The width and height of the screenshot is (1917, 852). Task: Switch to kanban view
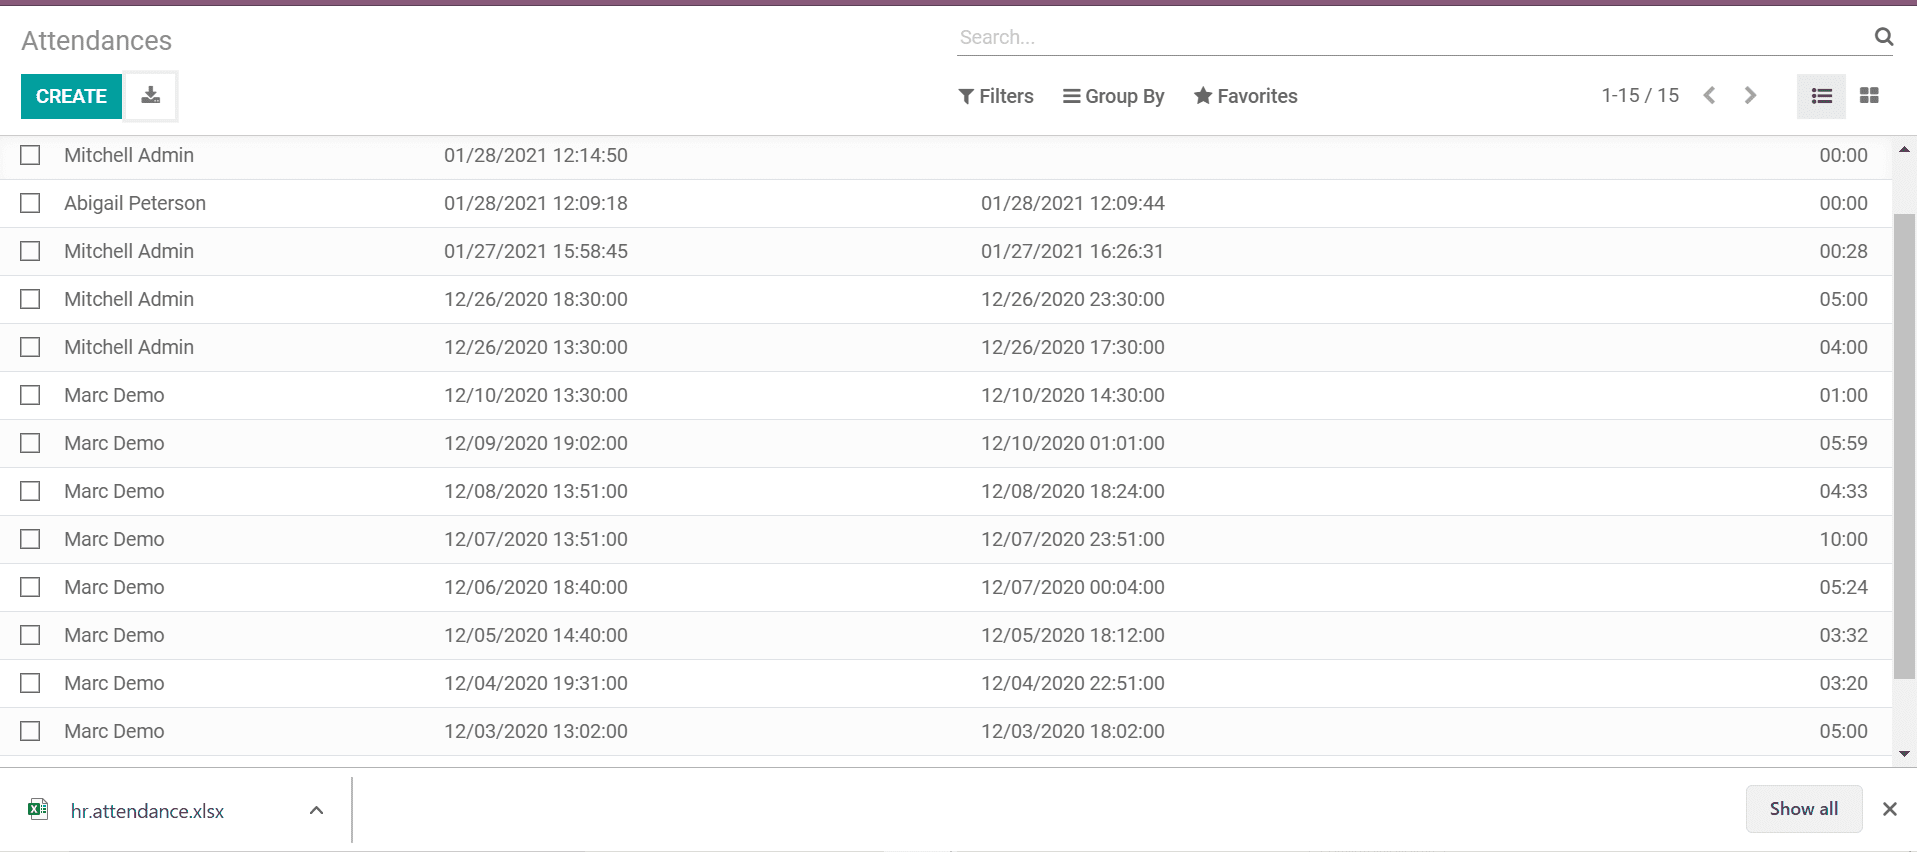coord(1869,96)
